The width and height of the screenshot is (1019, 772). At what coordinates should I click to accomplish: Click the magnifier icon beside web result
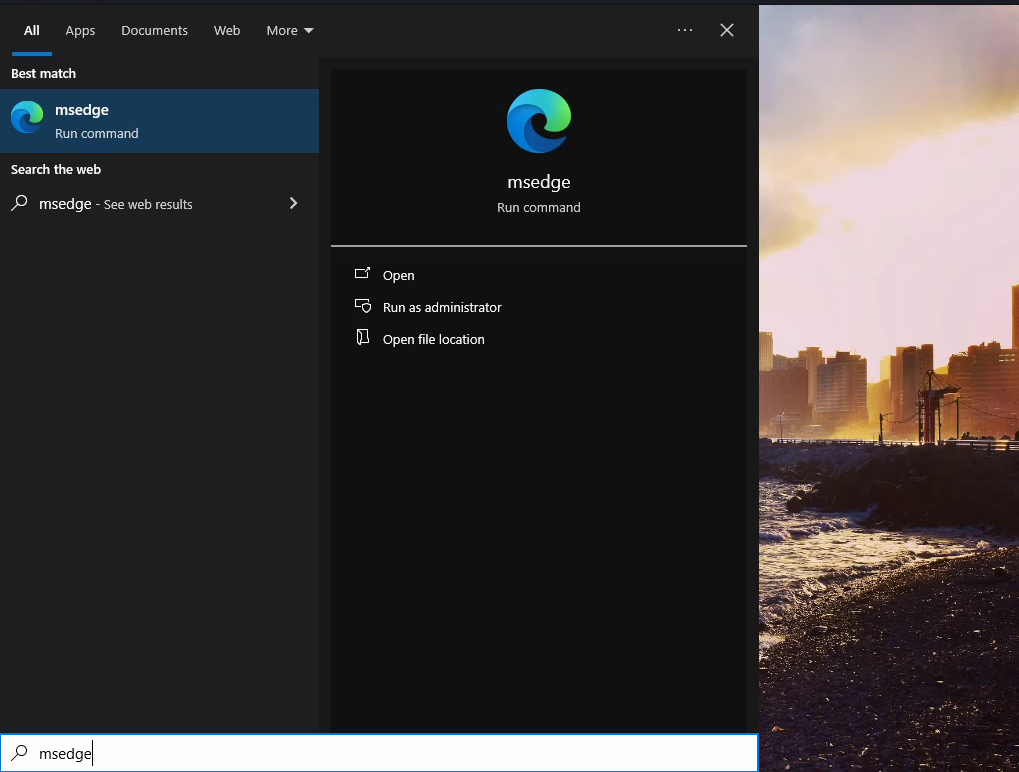tap(19, 203)
